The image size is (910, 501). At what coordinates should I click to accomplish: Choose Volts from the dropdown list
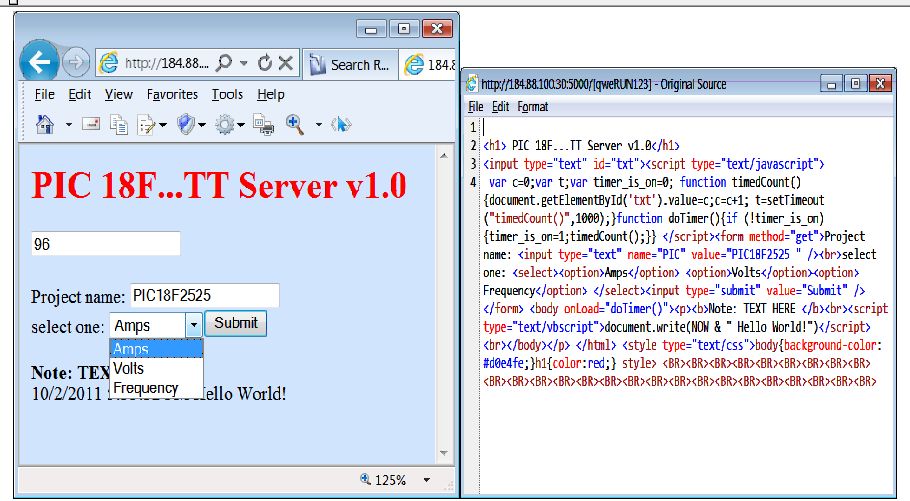tap(129, 368)
